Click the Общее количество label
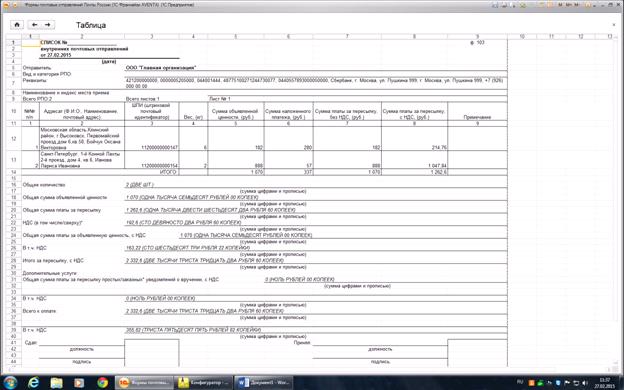Viewport: 624px width, 390px height. 44,185
